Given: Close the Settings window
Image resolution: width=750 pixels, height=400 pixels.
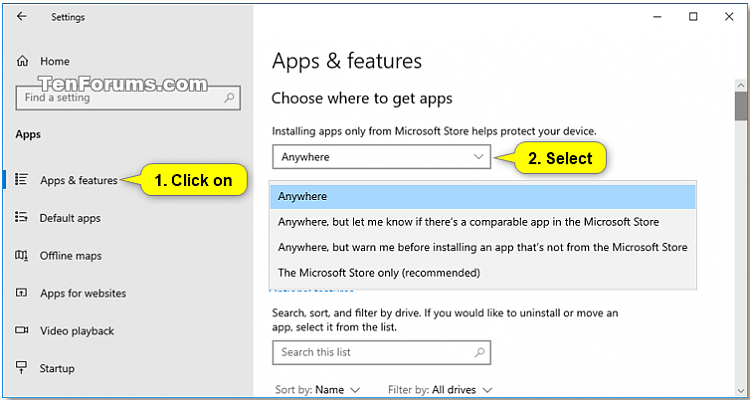Looking at the screenshot, I should 728,17.
